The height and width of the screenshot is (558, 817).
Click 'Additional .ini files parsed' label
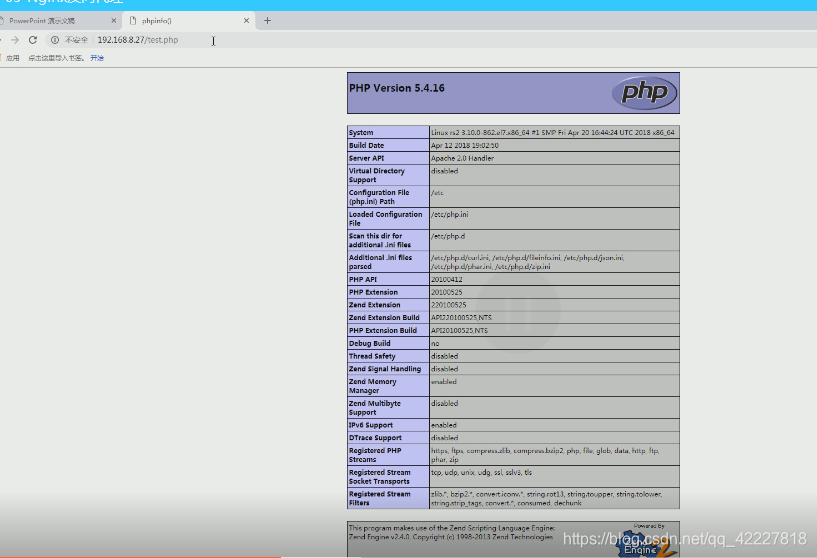point(380,262)
